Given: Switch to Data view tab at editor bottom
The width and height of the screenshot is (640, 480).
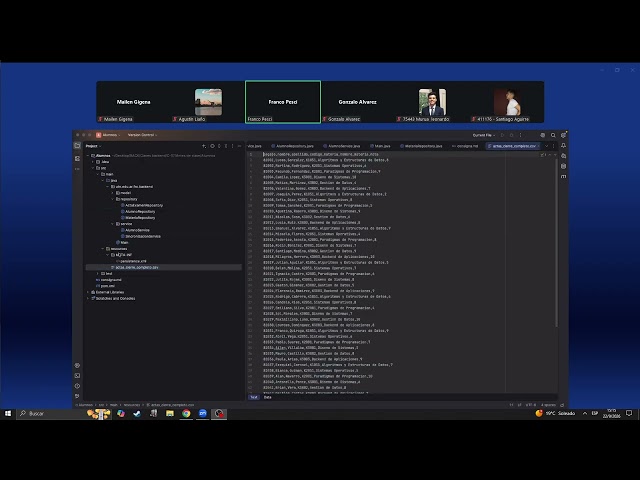Looking at the screenshot, I should click(x=267, y=397).
